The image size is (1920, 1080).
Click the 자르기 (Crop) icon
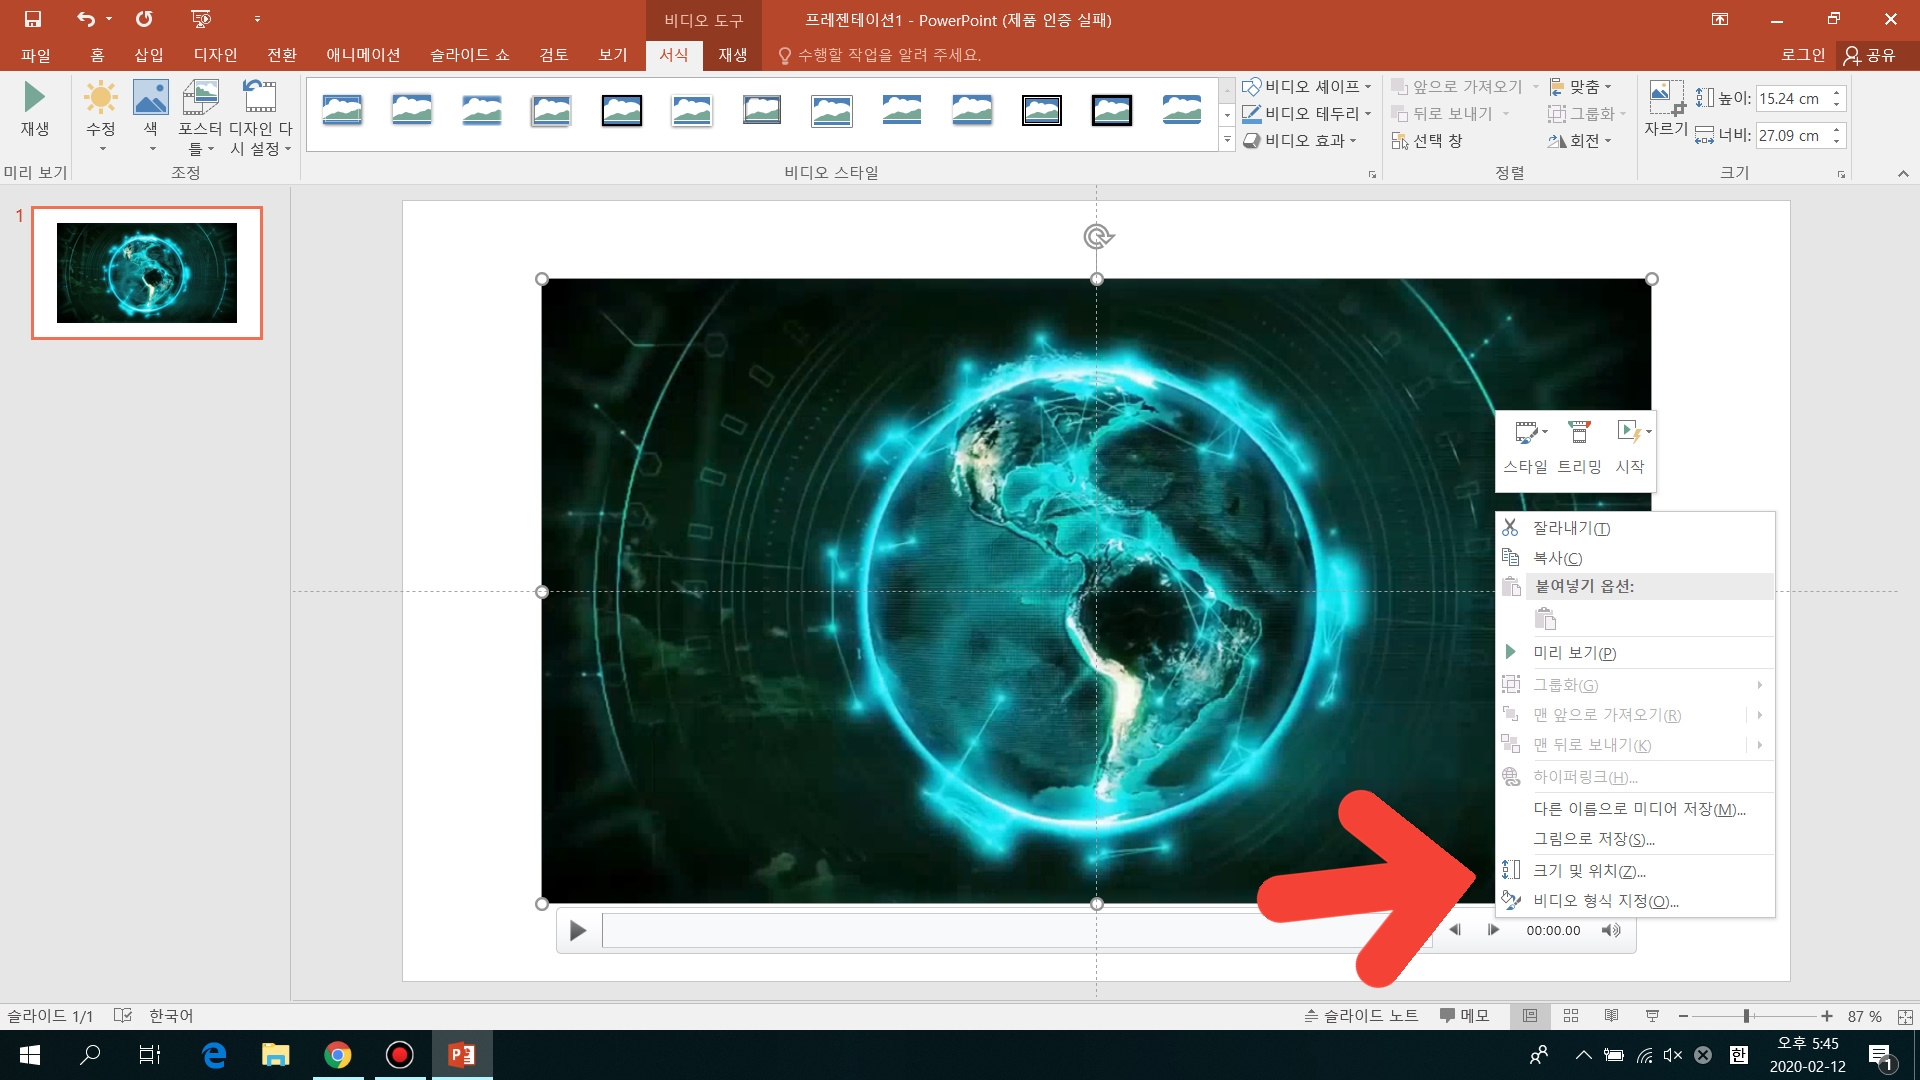[1665, 98]
